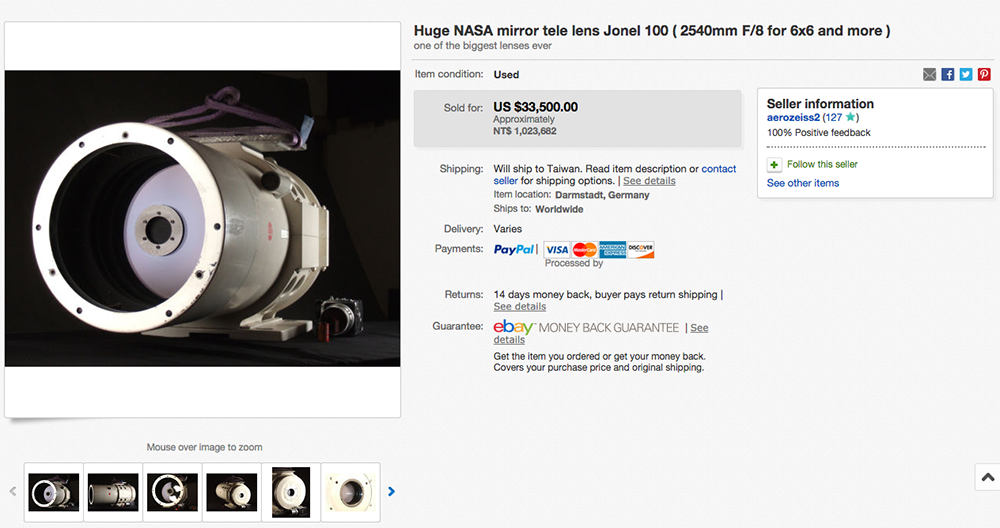The width and height of the screenshot is (1000, 528).
Task: Open shipping 'See details' link
Action: click(x=649, y=181)
